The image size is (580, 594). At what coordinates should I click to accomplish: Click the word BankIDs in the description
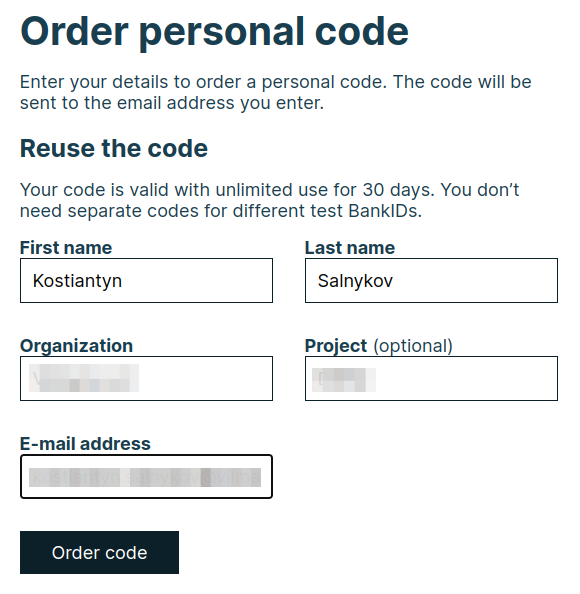tap(385, 211)
